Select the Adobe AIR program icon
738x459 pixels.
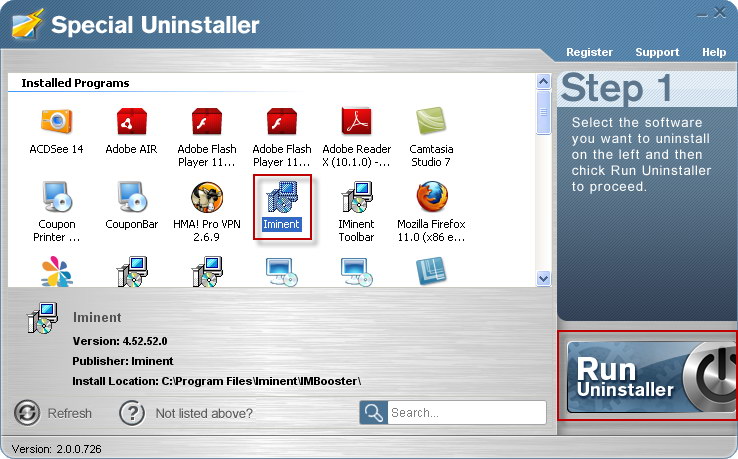click(131, 121)
